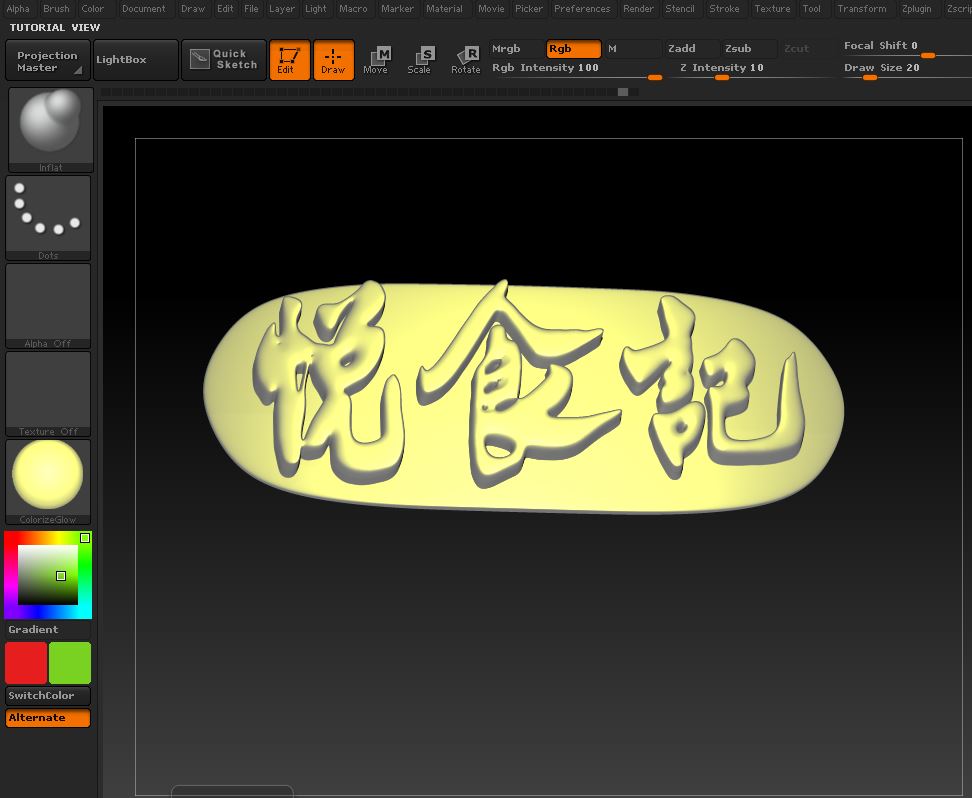Image resolution: width=972 pixels, height=798 pixels.
Task: Enable Mrgb painting mode
Action: point(516,48)
